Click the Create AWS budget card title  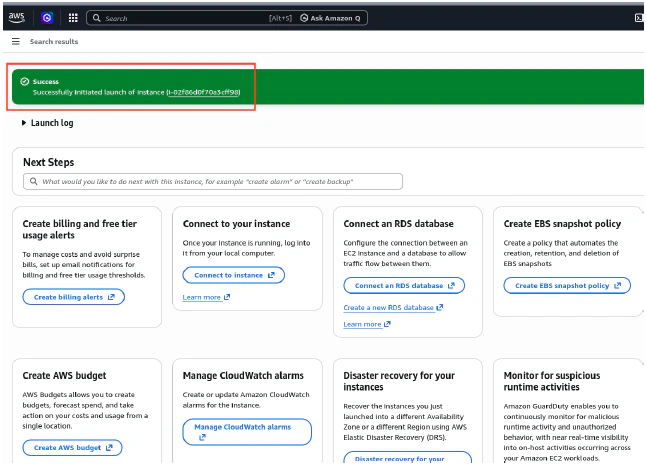click(x=64, y=376)
